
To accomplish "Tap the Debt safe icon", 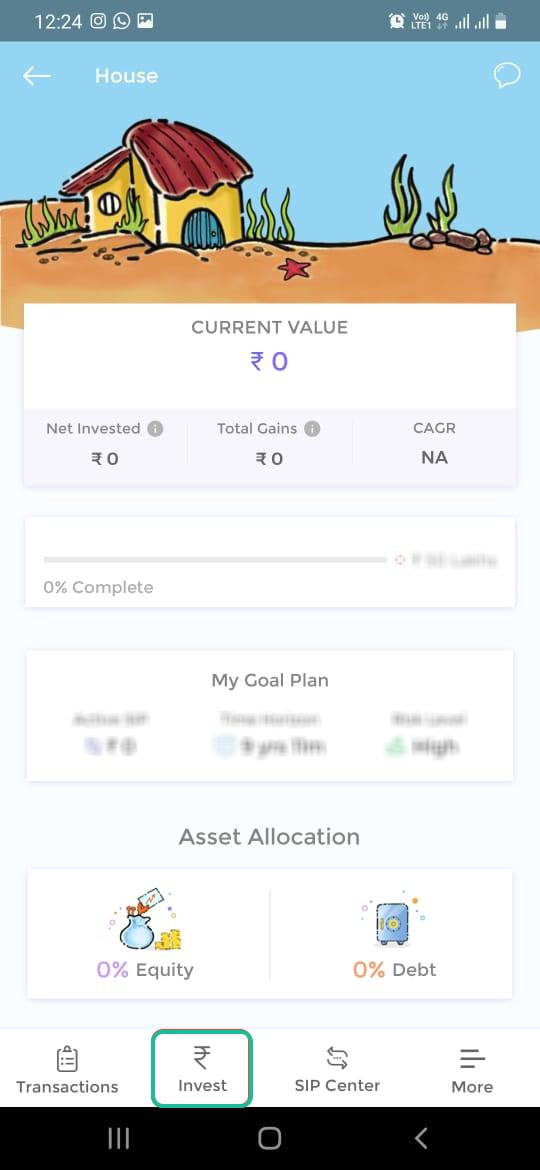I will tap(392, 919).
